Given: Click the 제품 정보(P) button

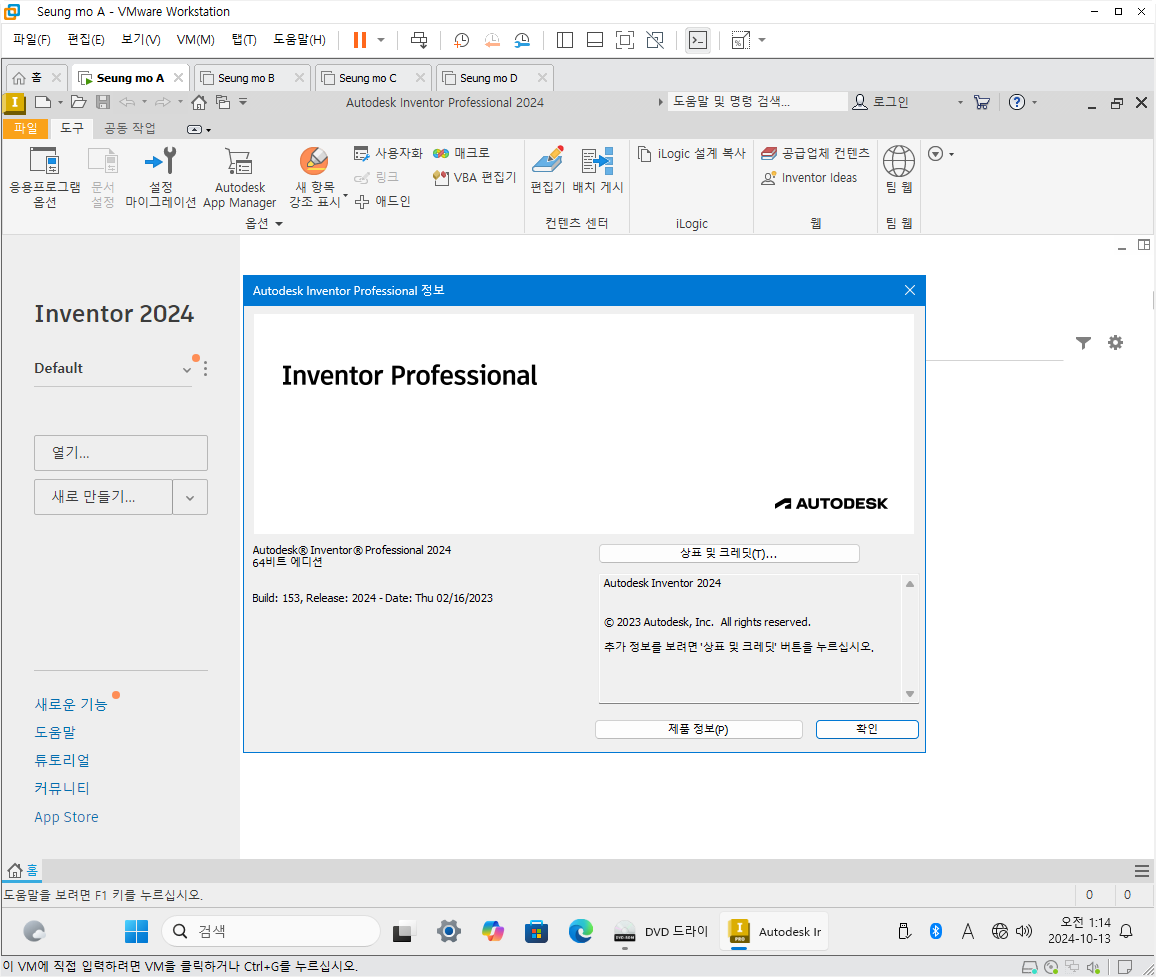Looking at the screenshot, I should tap(698, 729).
